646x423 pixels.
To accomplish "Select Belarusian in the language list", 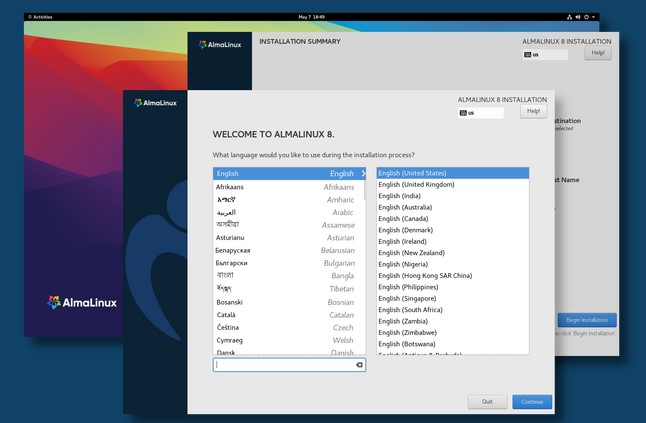I will click(x=288, y=250).
